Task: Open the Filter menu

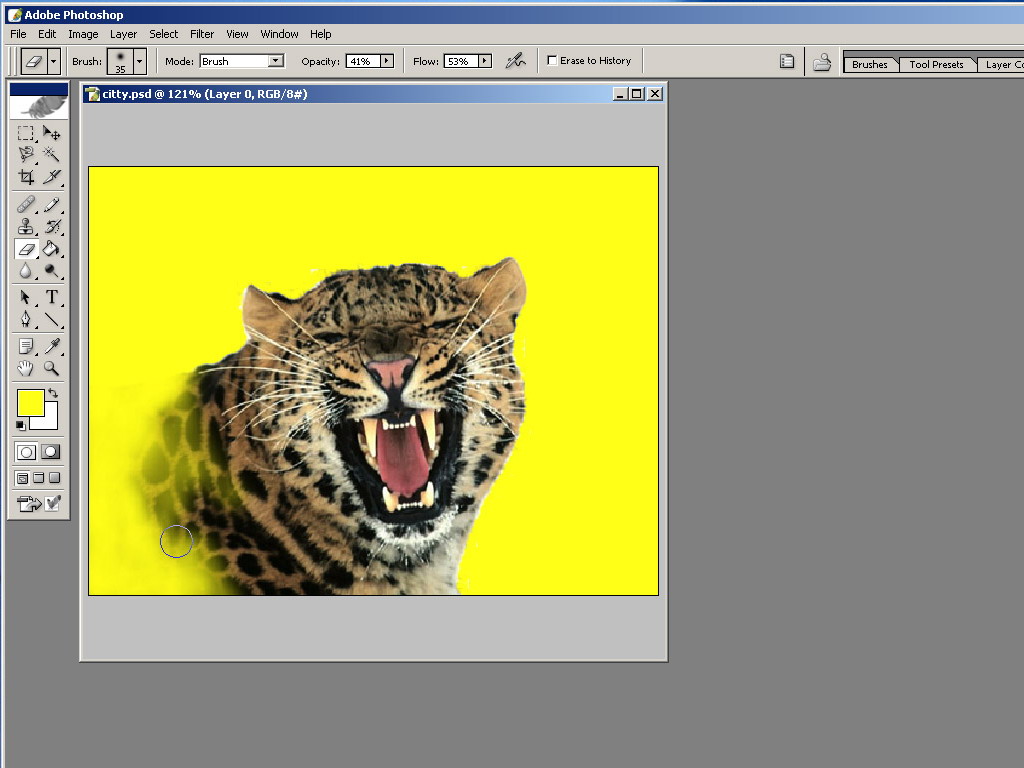Action: tap(202, 34)
